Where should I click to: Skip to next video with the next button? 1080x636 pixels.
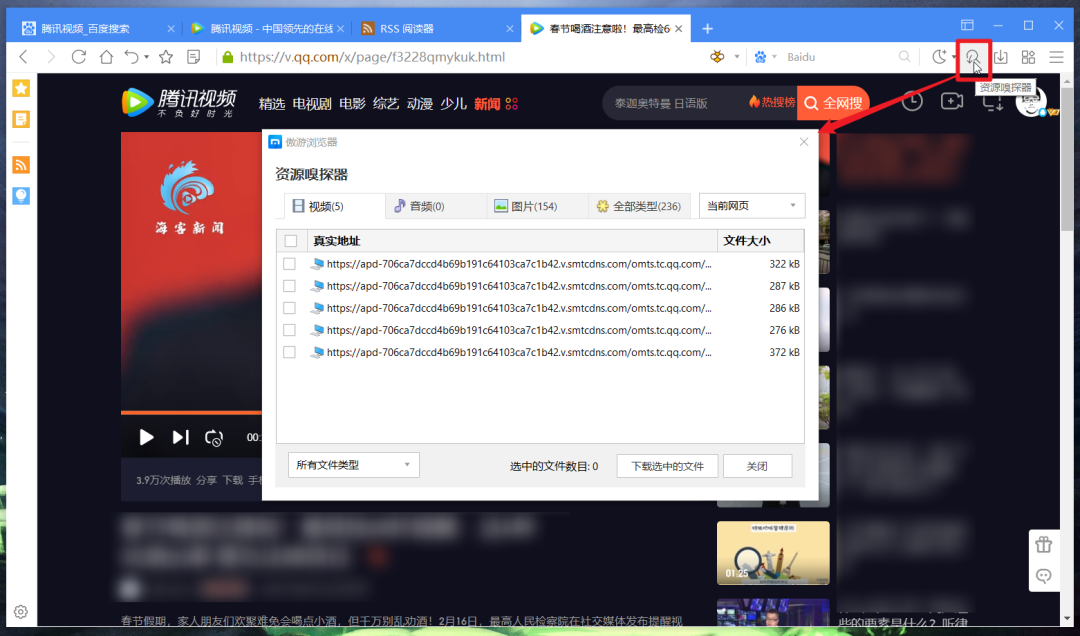point(180,437)
